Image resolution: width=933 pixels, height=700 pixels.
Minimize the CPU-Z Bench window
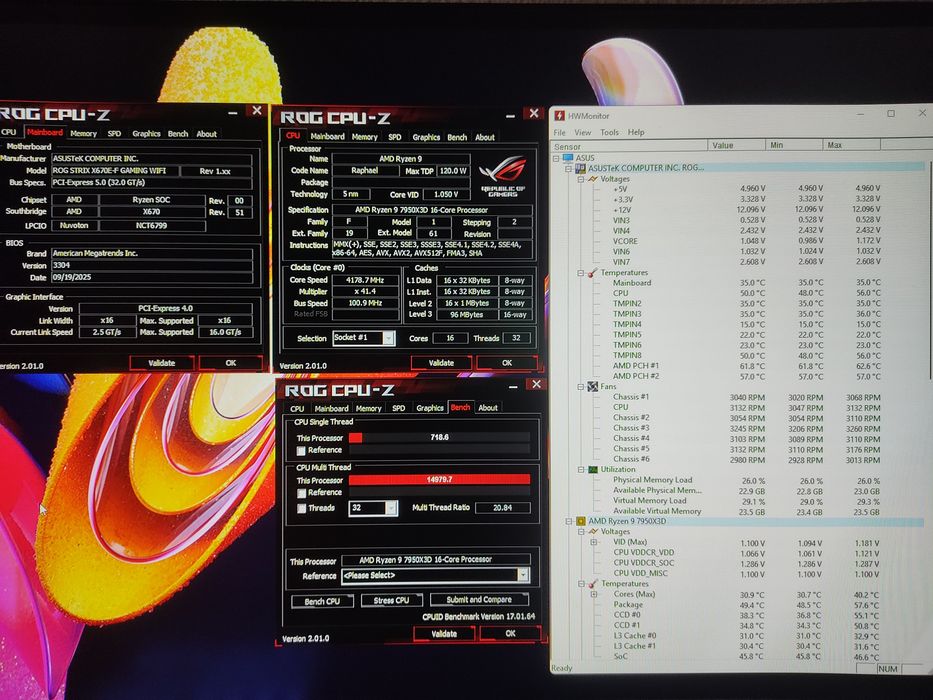513,386
